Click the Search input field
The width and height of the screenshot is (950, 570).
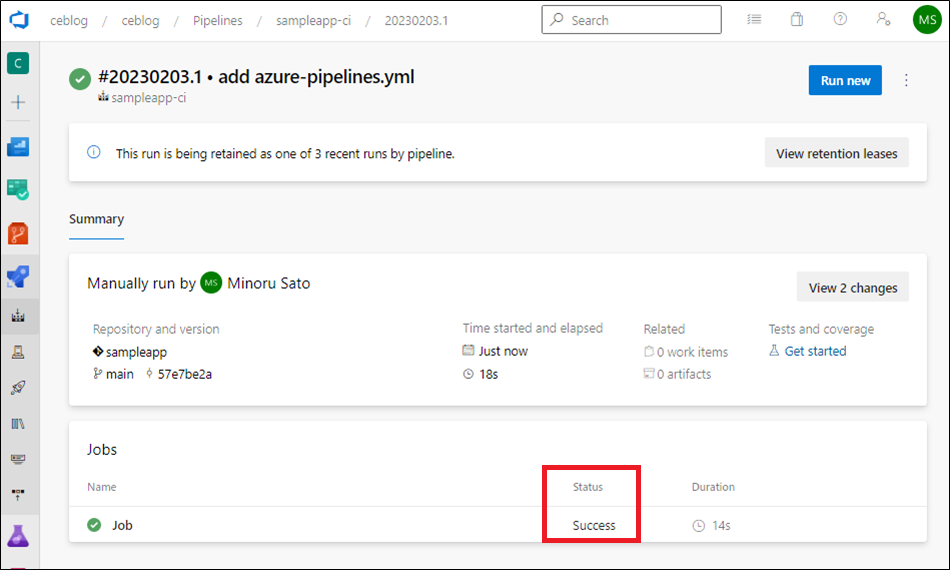(x=631, y=20)
